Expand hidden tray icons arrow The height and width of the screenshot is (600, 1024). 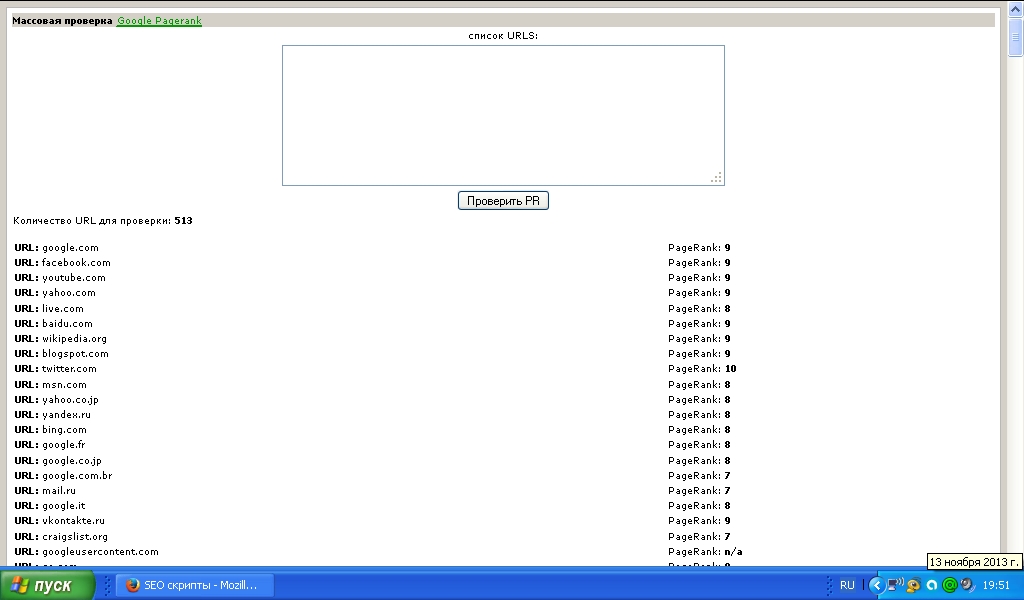(876, 585)
